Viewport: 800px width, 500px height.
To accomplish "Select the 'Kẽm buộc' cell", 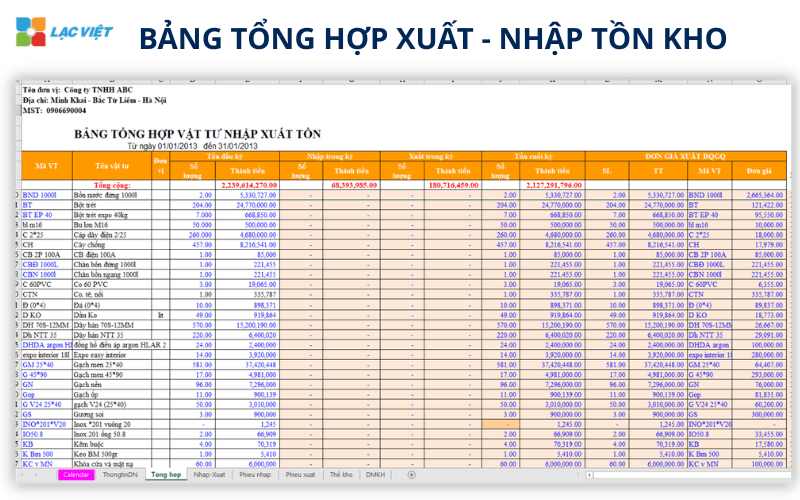I will [112, 444].
